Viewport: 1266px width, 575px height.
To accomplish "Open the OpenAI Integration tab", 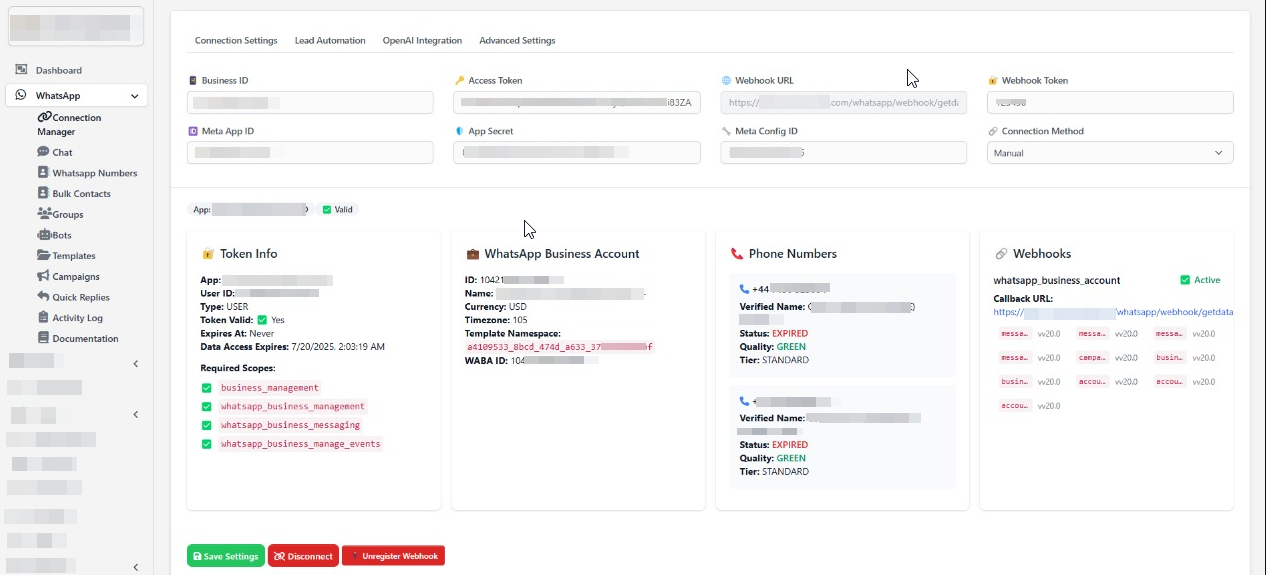I will click(x=422, y=41).
